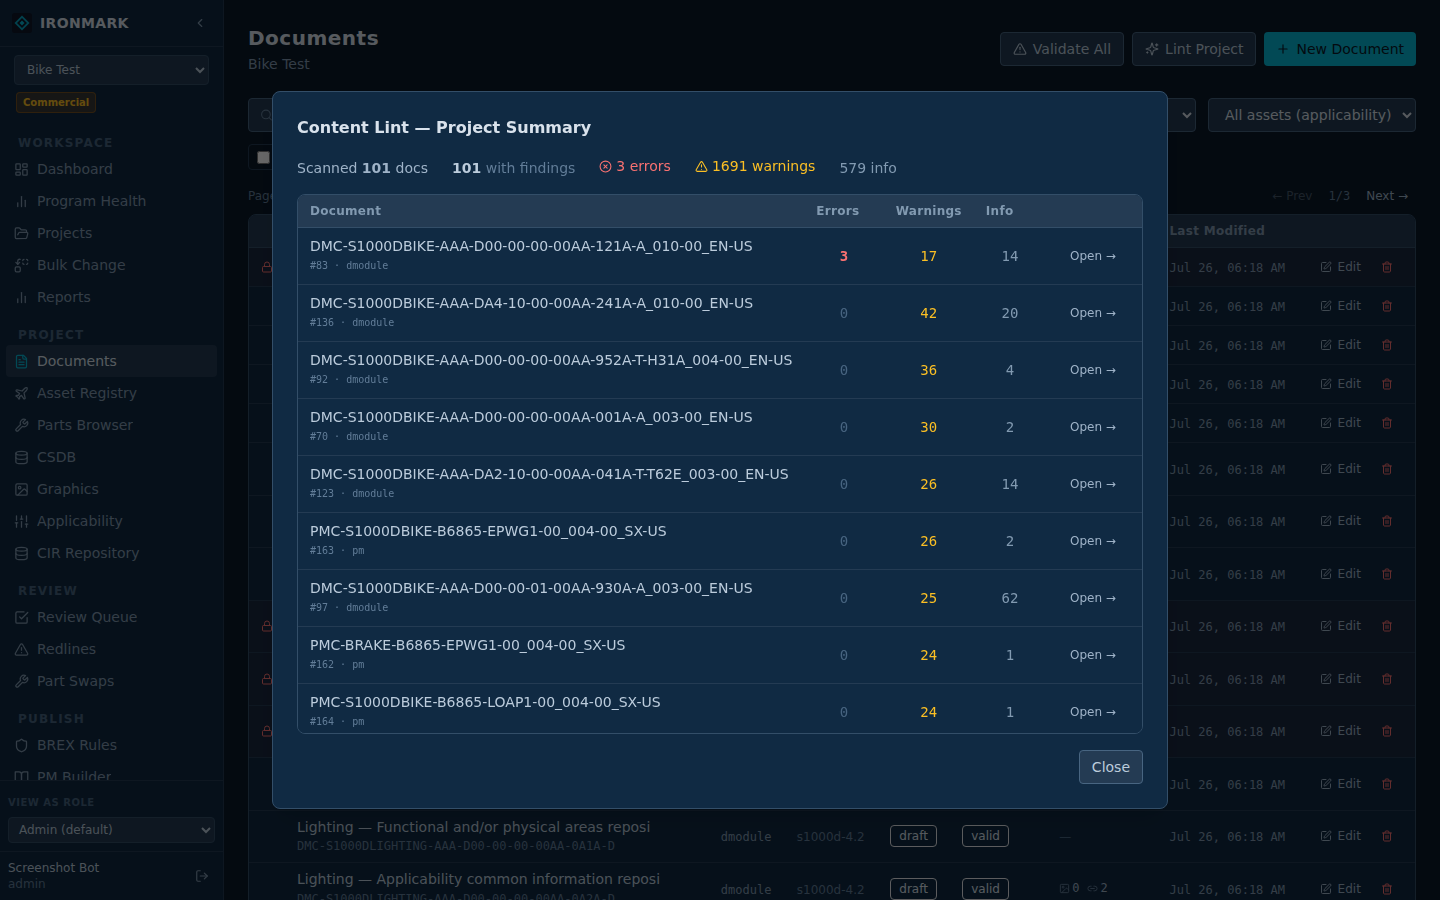This screenshot has height=900, width=1440.
Task: Click the Document column header
Action: coord(345,211)
